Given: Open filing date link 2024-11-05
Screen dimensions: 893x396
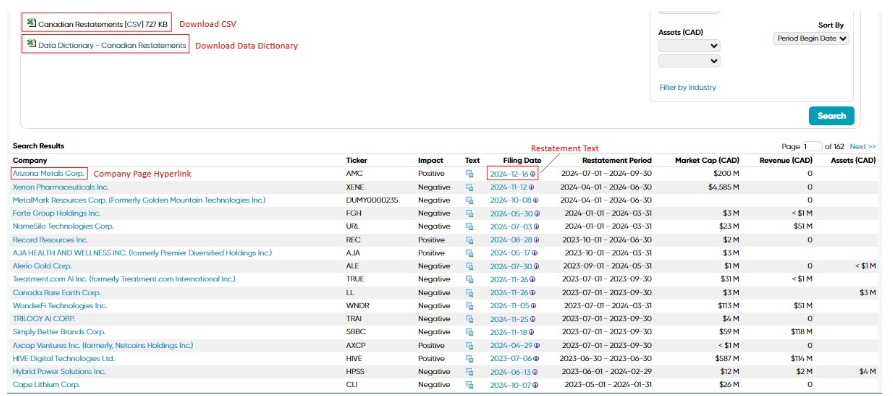Looking at the screenshot, I should tap(511, 305).
